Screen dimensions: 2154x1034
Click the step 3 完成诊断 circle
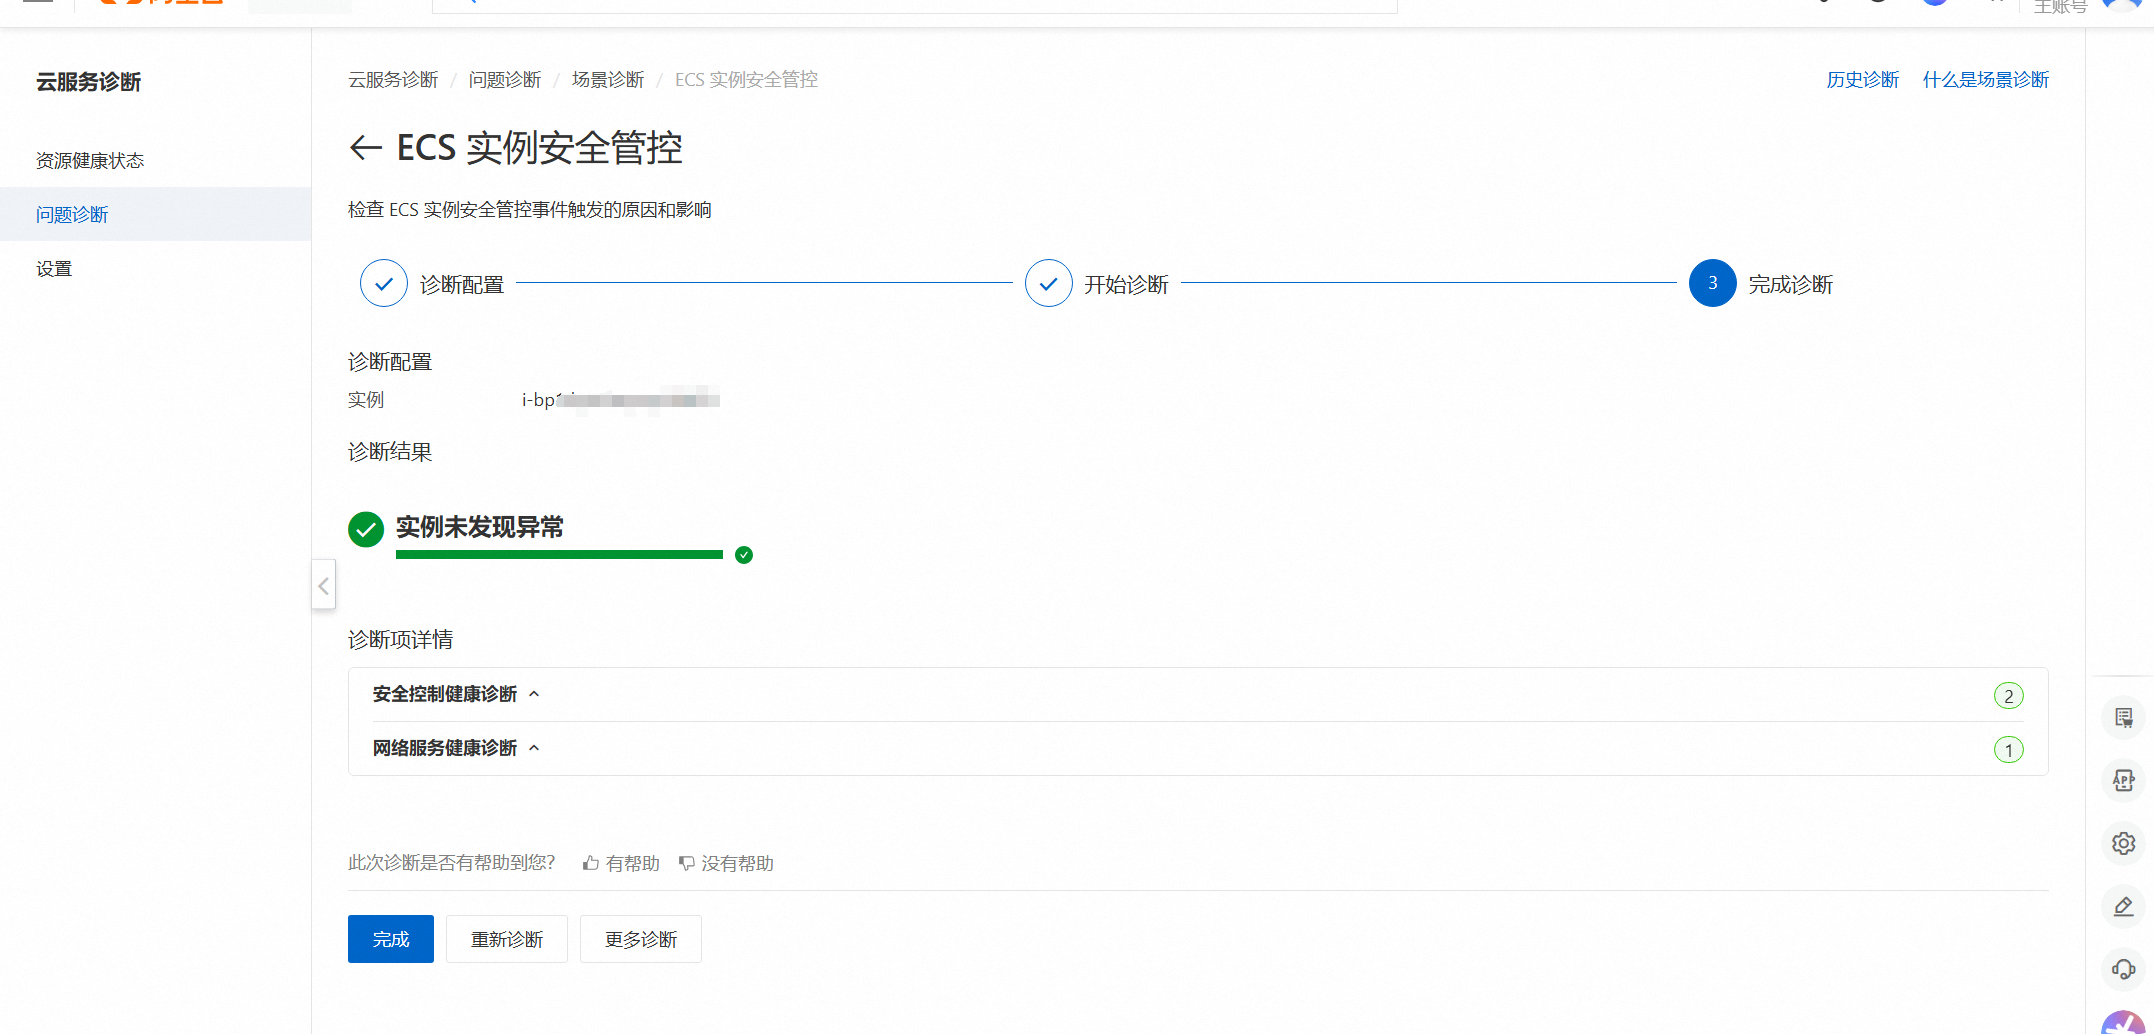click(x=1713, y=283)
